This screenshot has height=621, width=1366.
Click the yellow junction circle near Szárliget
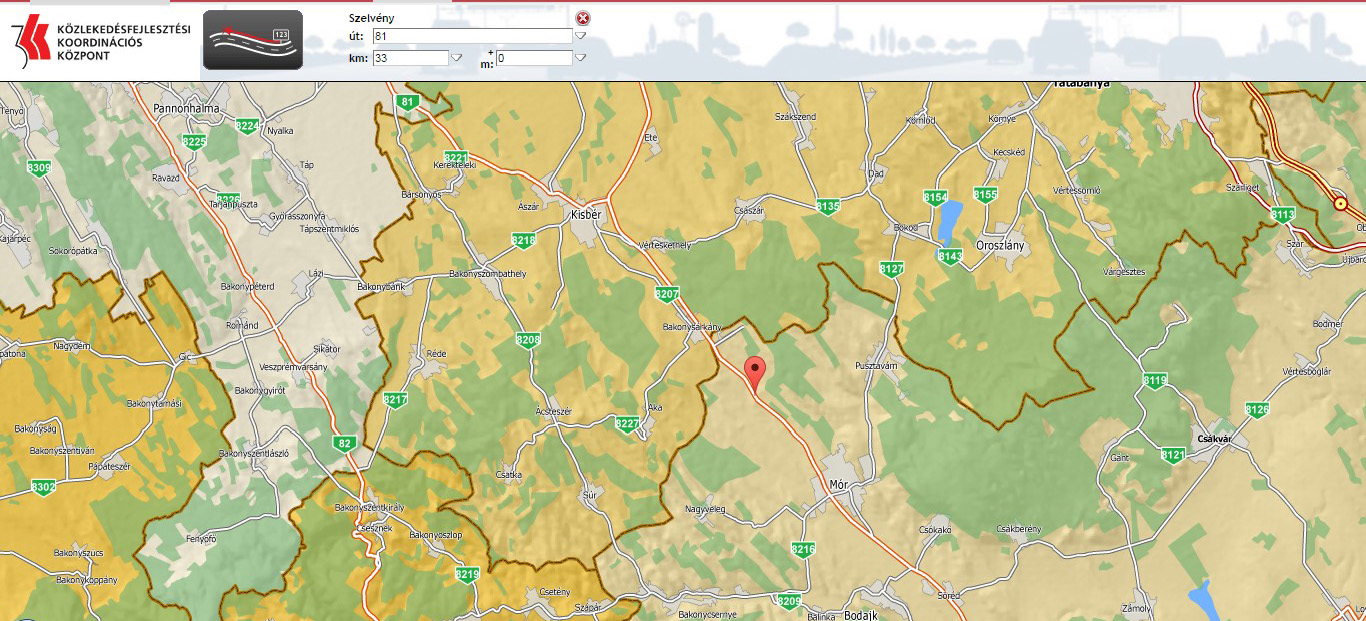[1340, 203]
